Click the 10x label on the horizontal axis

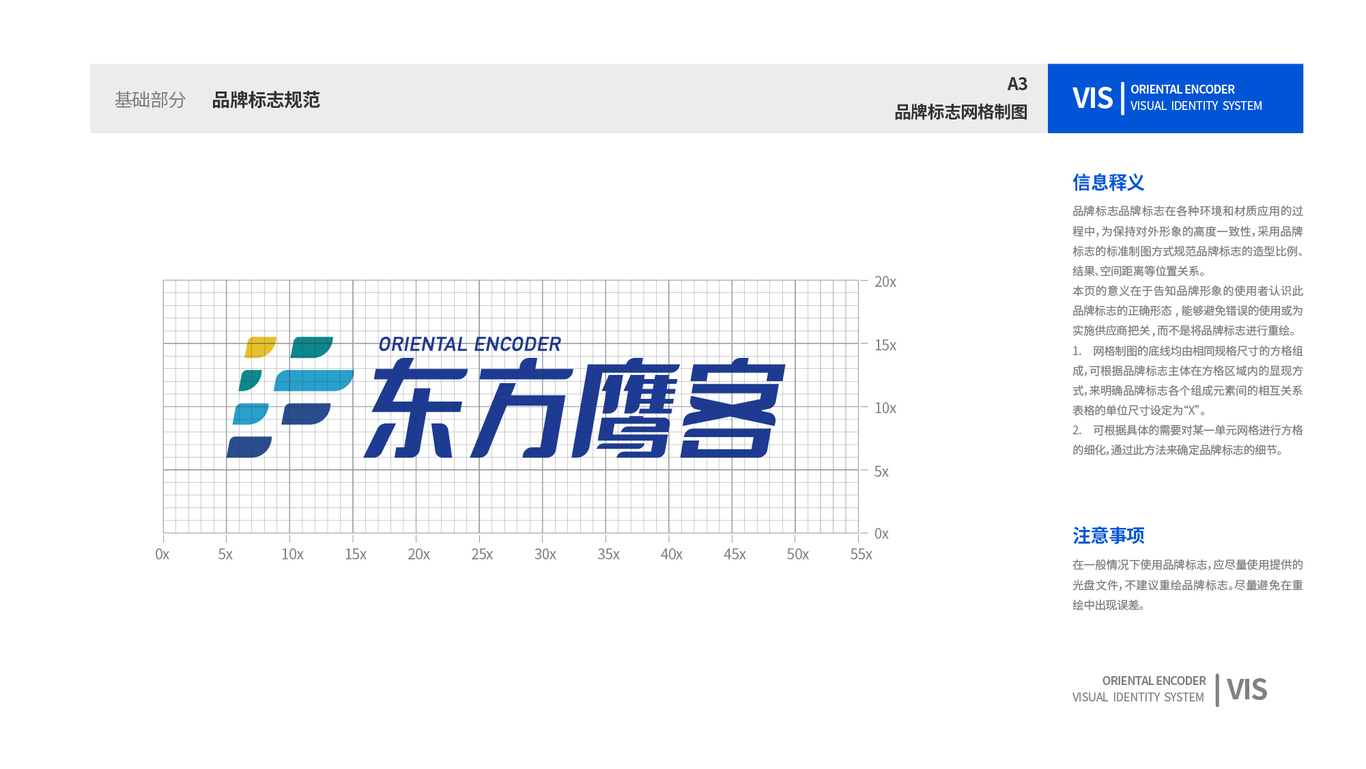292,554
